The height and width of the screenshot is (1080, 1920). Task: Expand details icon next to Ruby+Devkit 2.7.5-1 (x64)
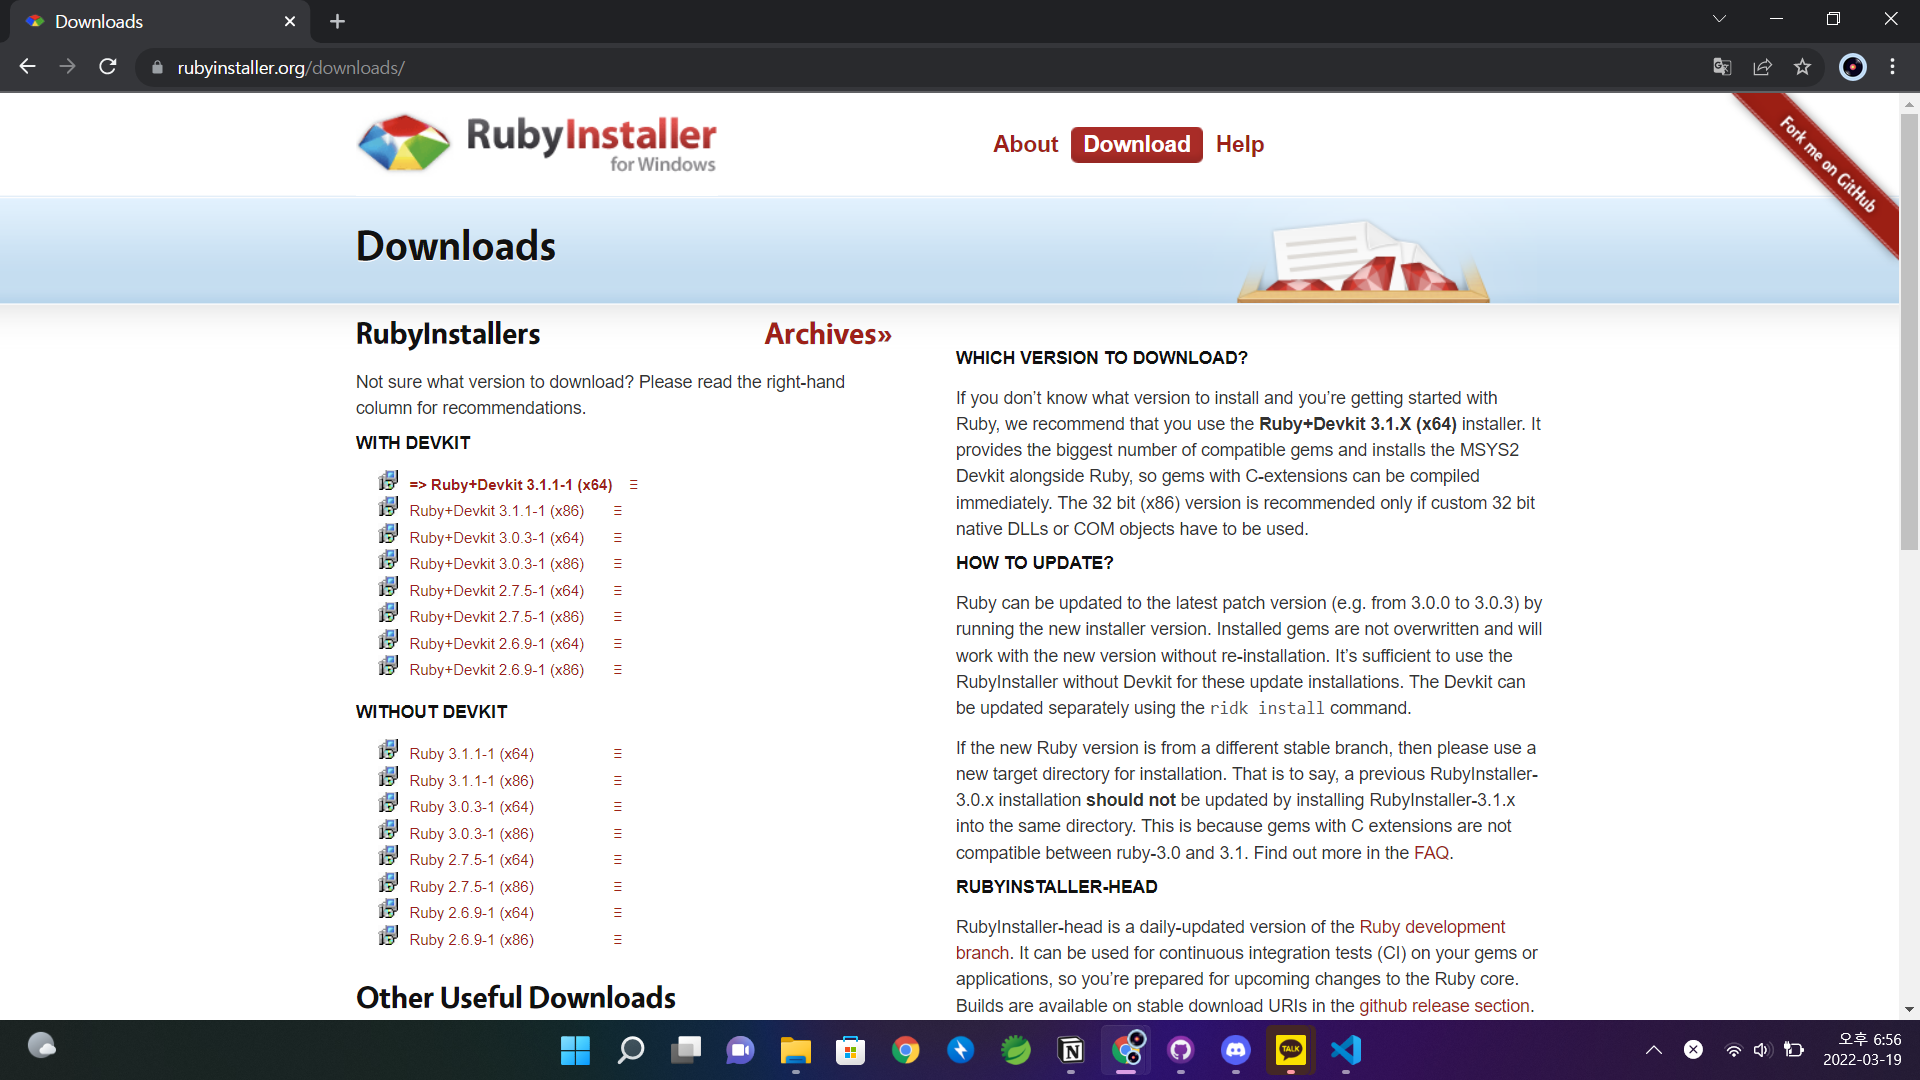617,591
